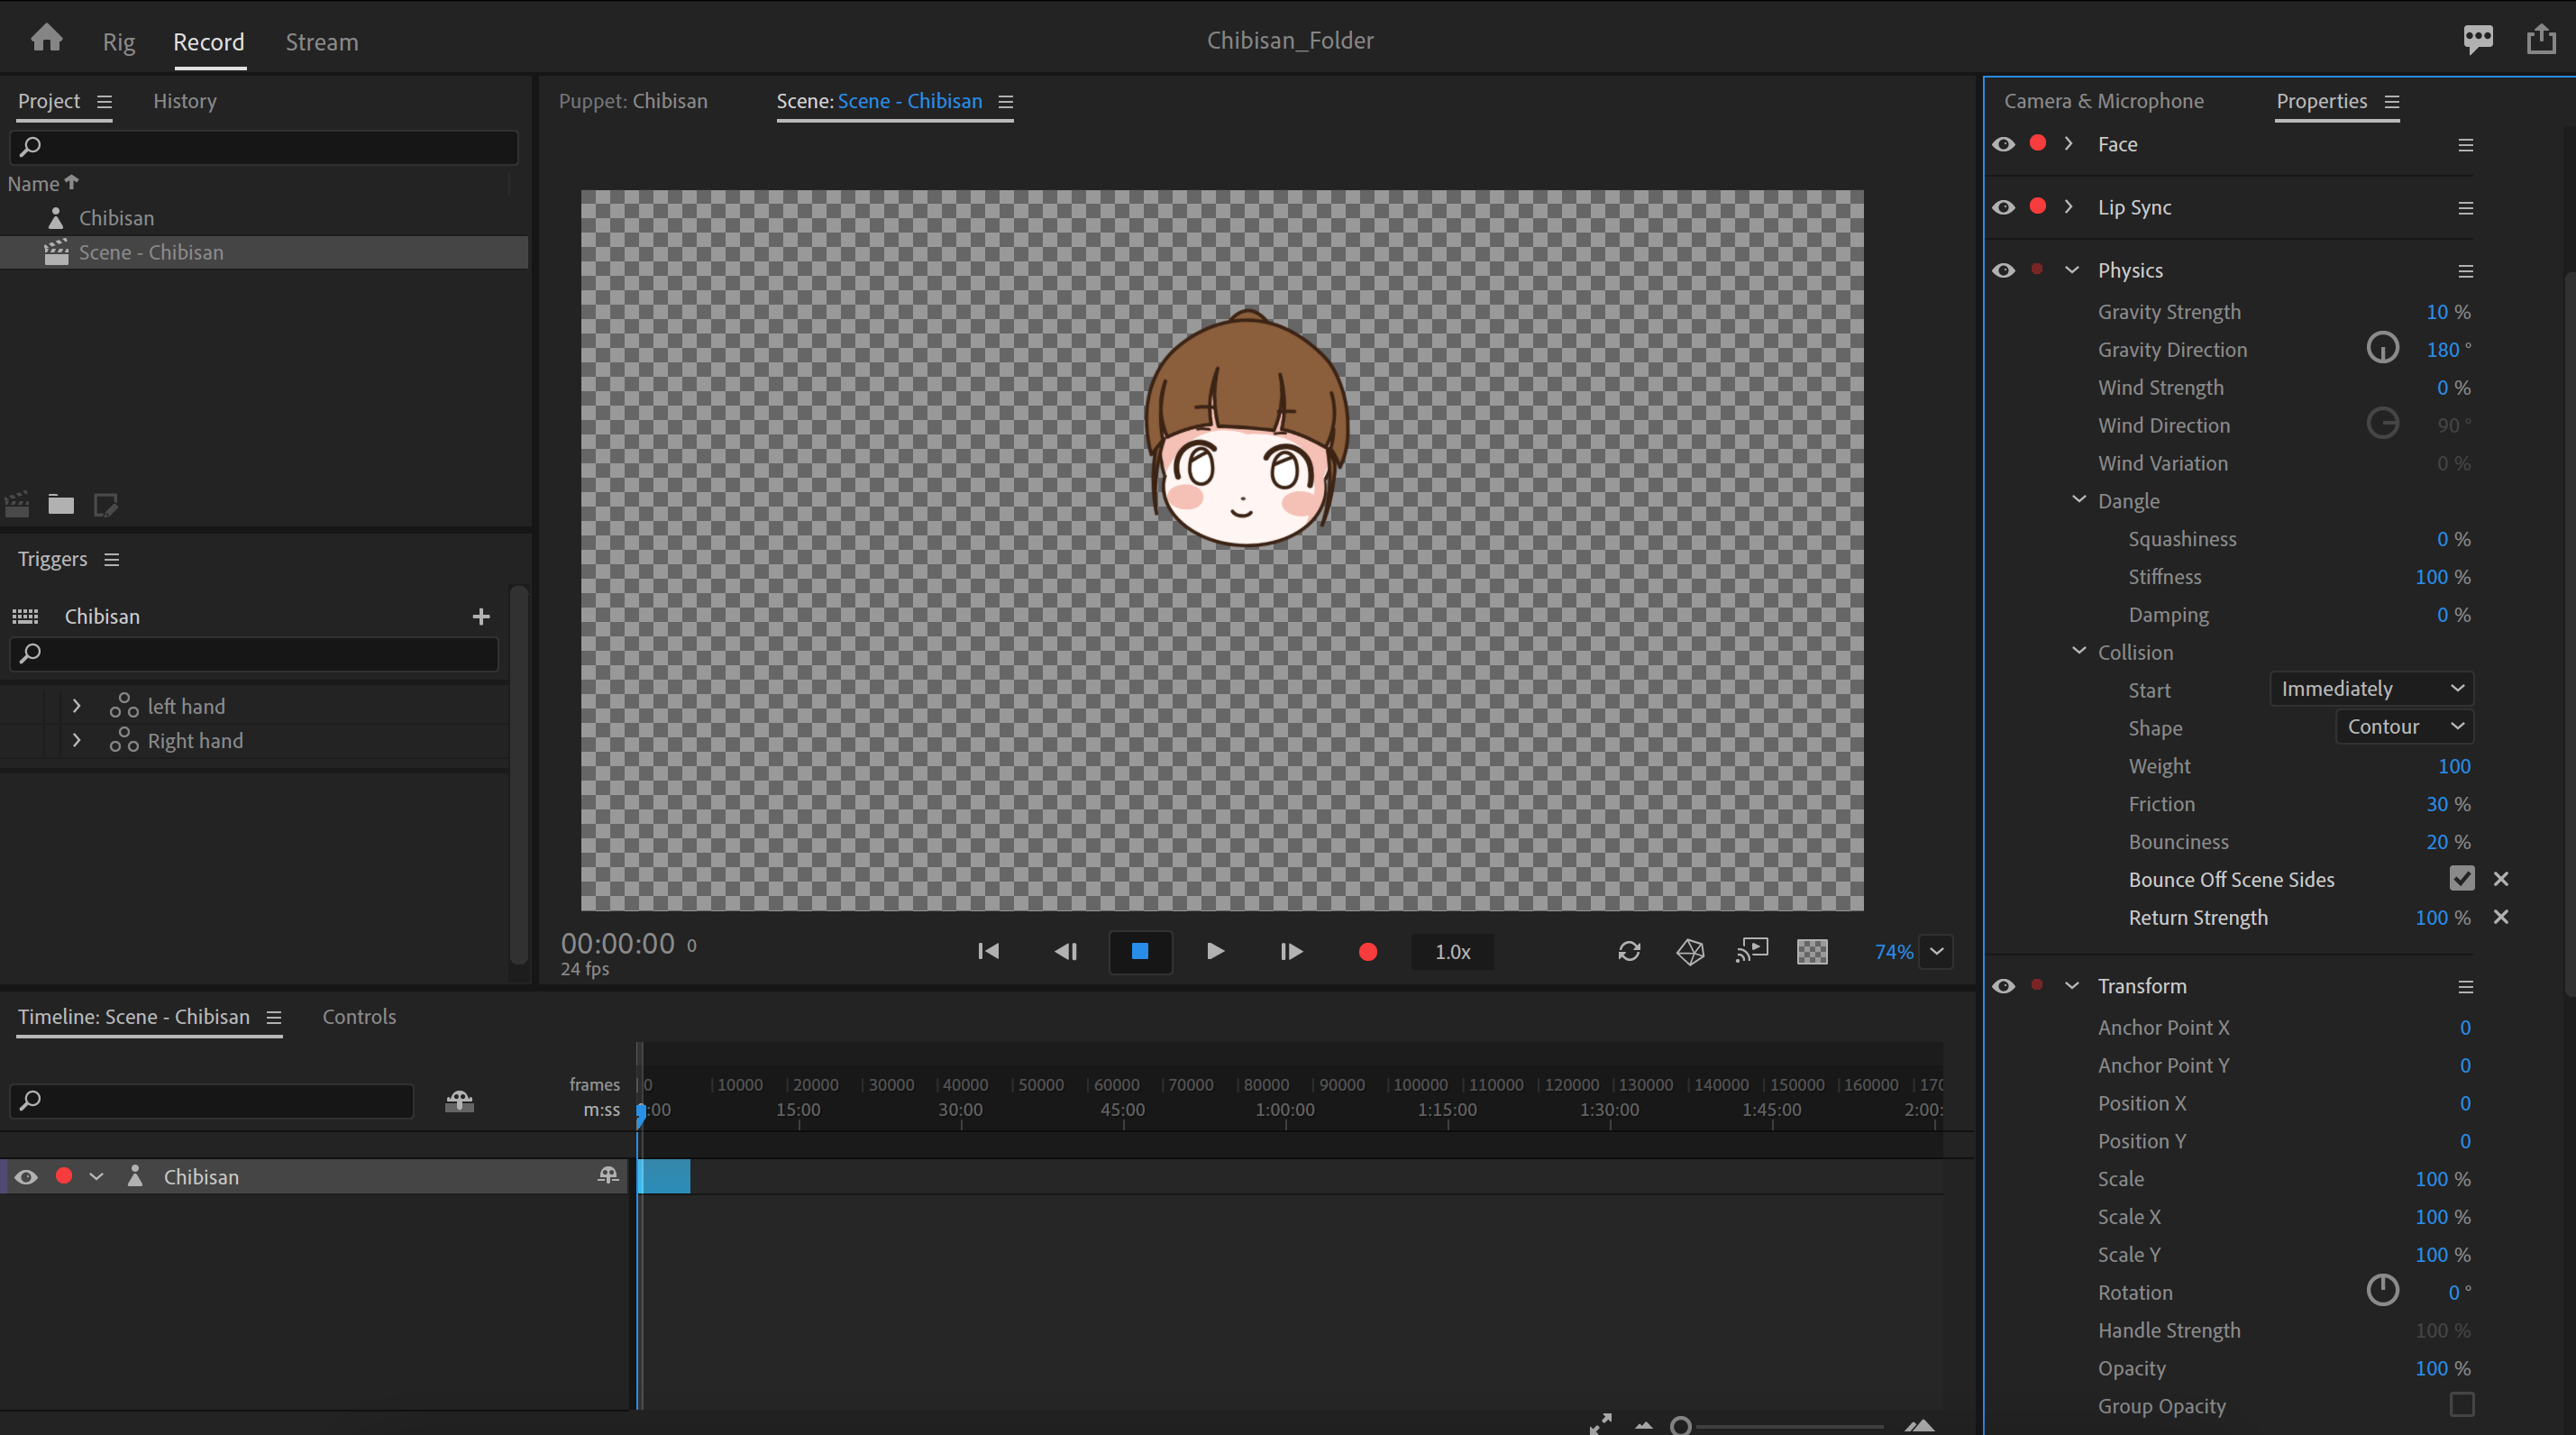
Task: Open the New Scene icon in Project panel
Action: click(x=16, y=505)
